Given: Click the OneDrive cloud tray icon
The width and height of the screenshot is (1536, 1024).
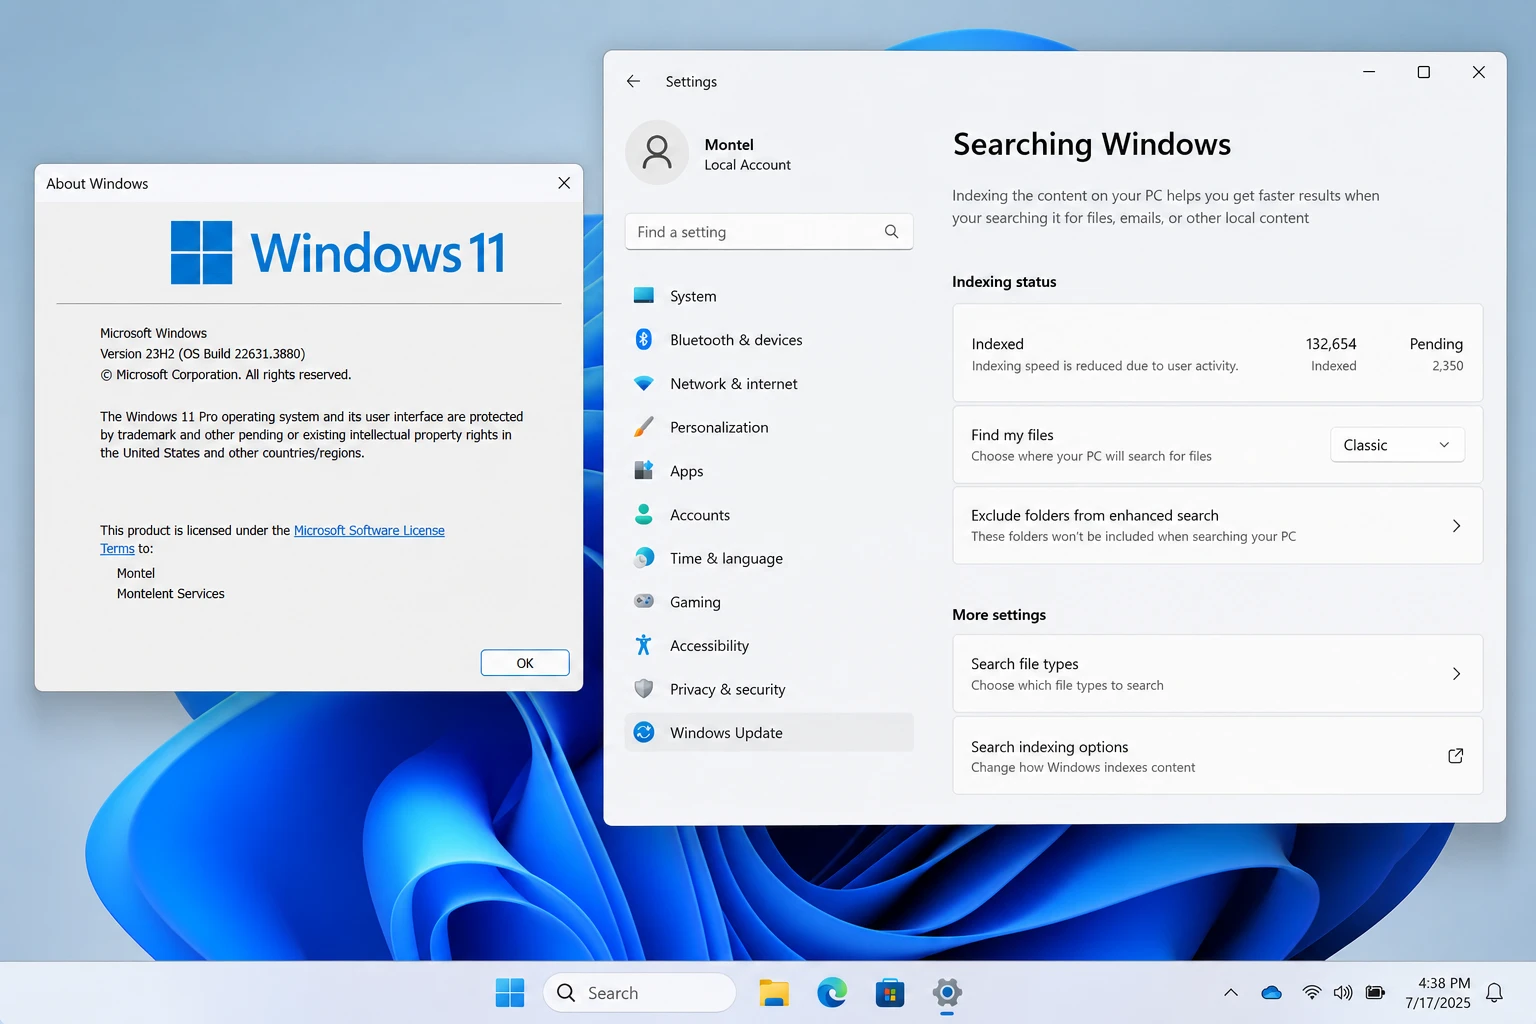Looking at the screenshot, I should [1272, 993].
